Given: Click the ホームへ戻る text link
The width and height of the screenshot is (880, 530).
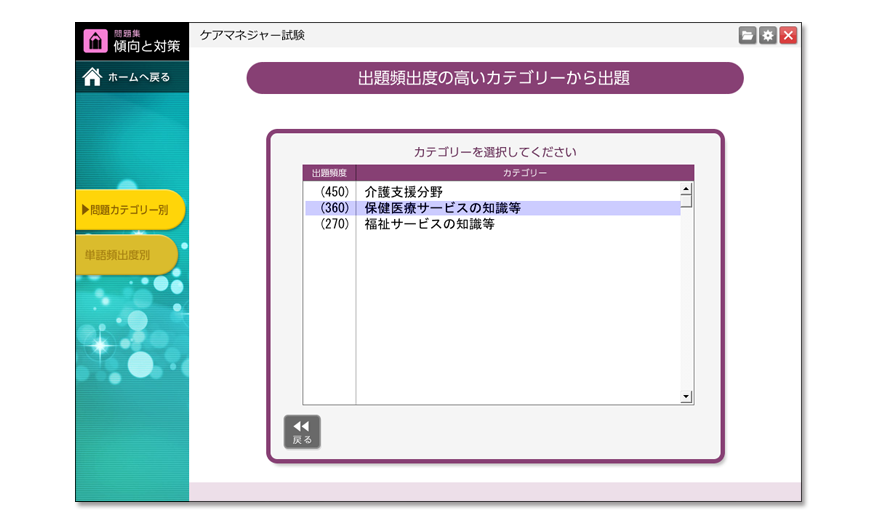Looking at the screenshot, I should [x=139, y=77].
